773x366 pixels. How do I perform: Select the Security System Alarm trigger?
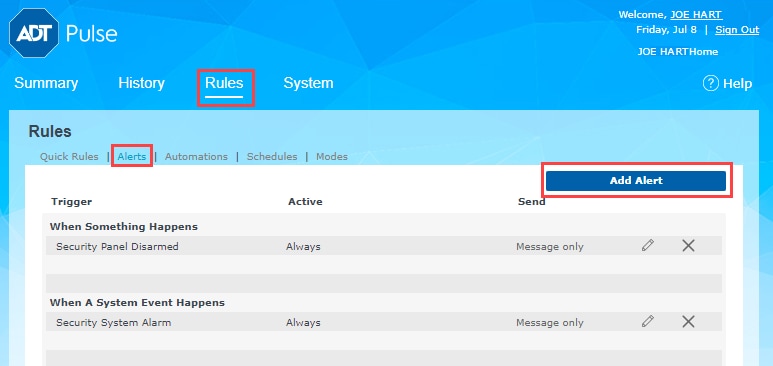(x=113, y=323)
